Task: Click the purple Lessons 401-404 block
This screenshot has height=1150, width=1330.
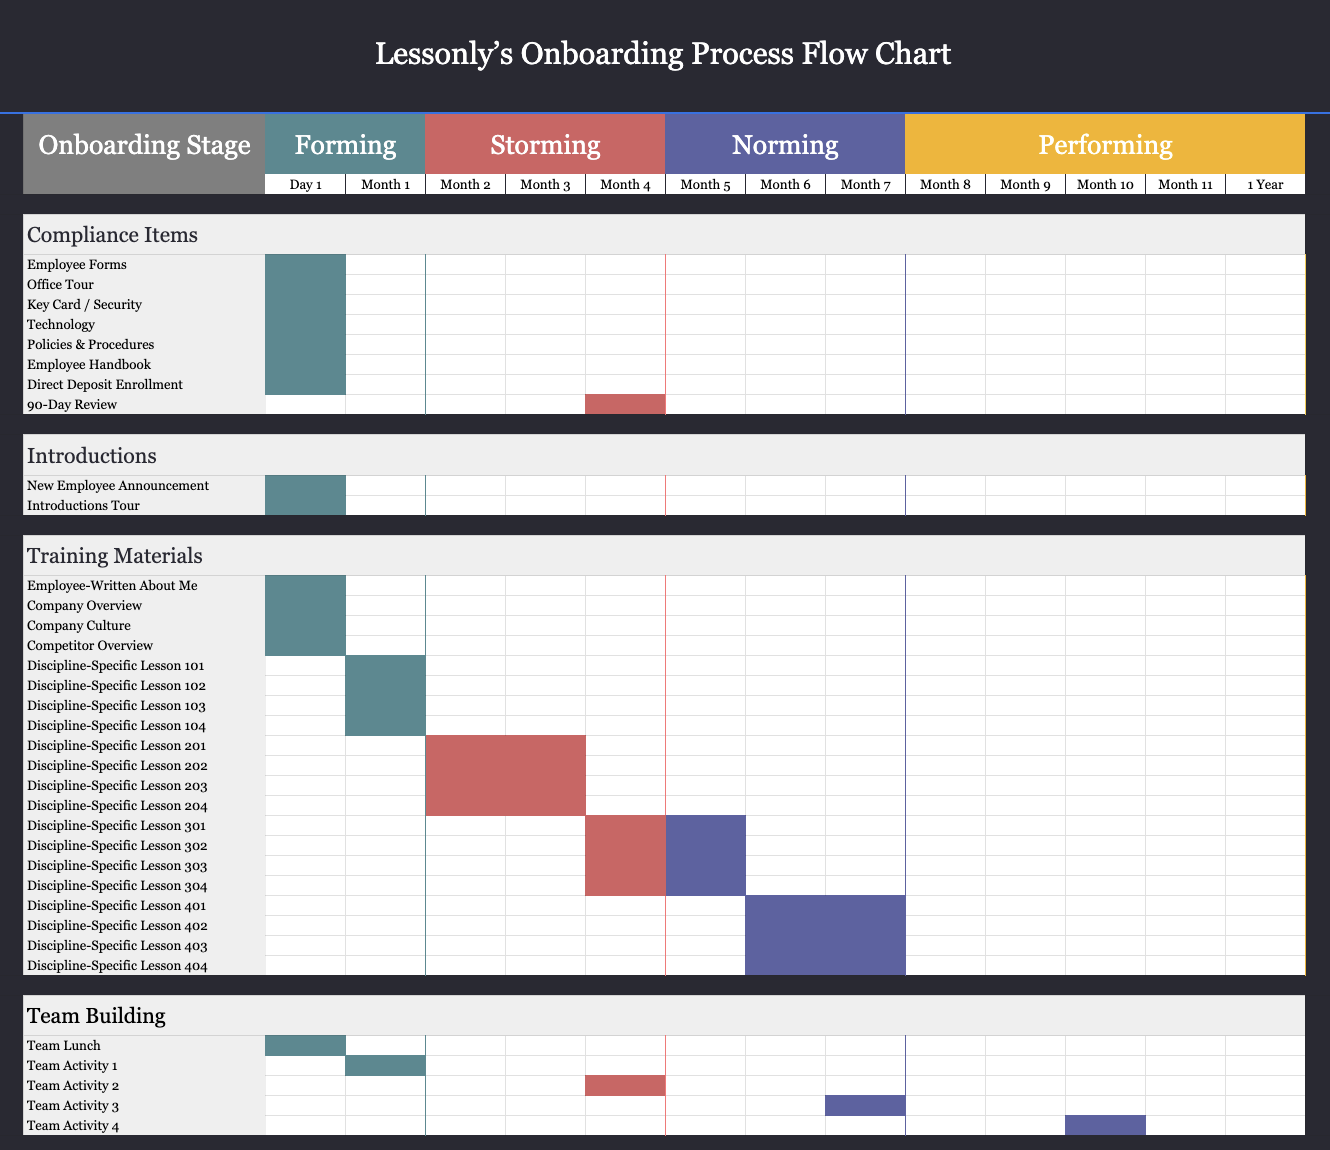Action: (826, 935)
